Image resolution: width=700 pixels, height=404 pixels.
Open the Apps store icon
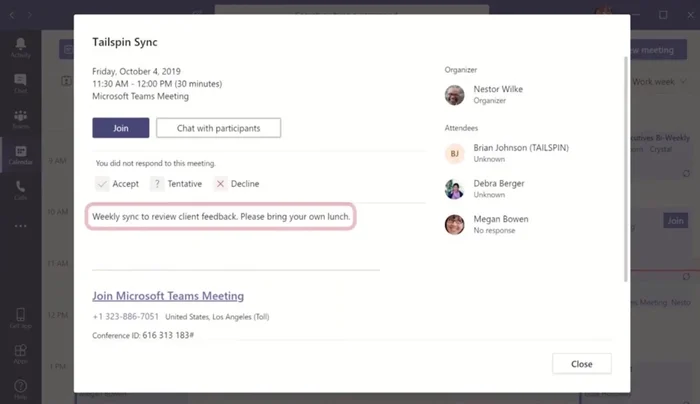(x=20, y=354)
